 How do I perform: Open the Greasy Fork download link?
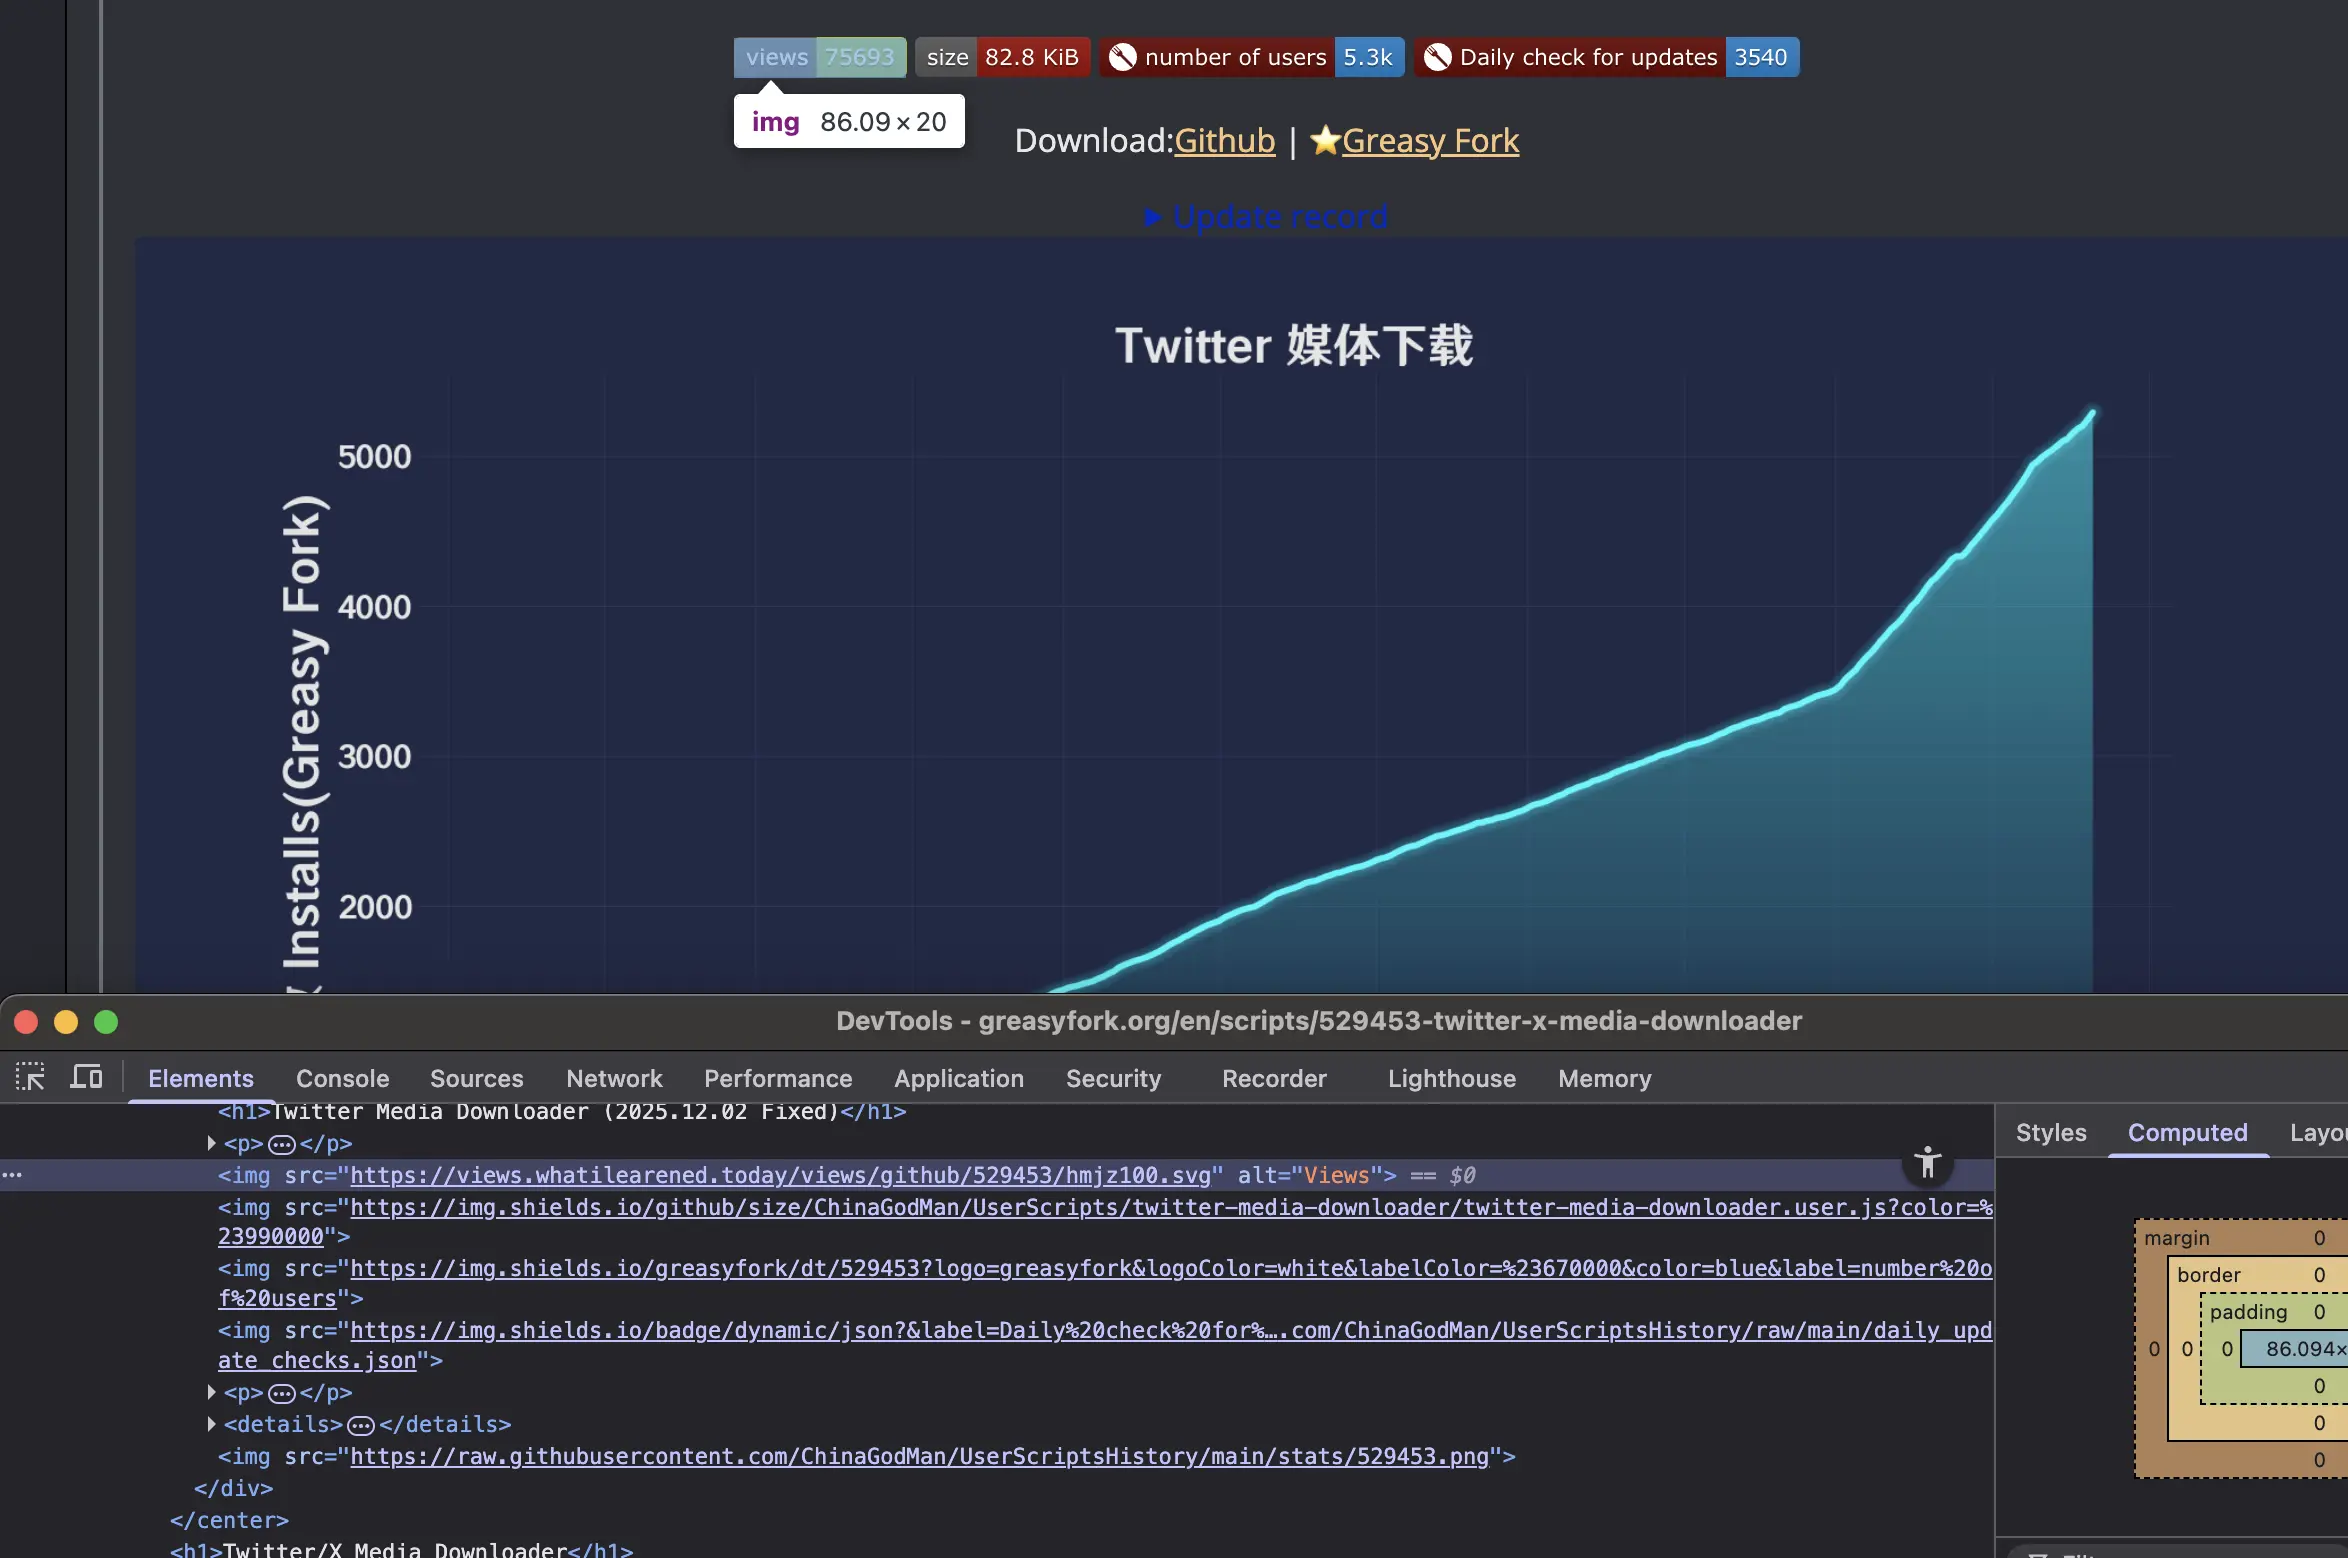point(1429,141)
